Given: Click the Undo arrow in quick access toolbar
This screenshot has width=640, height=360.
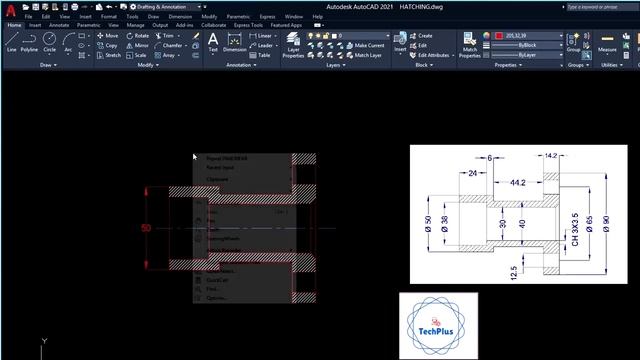Looking at the screenshot, I should pyautogui.click(x=109, y=7).
